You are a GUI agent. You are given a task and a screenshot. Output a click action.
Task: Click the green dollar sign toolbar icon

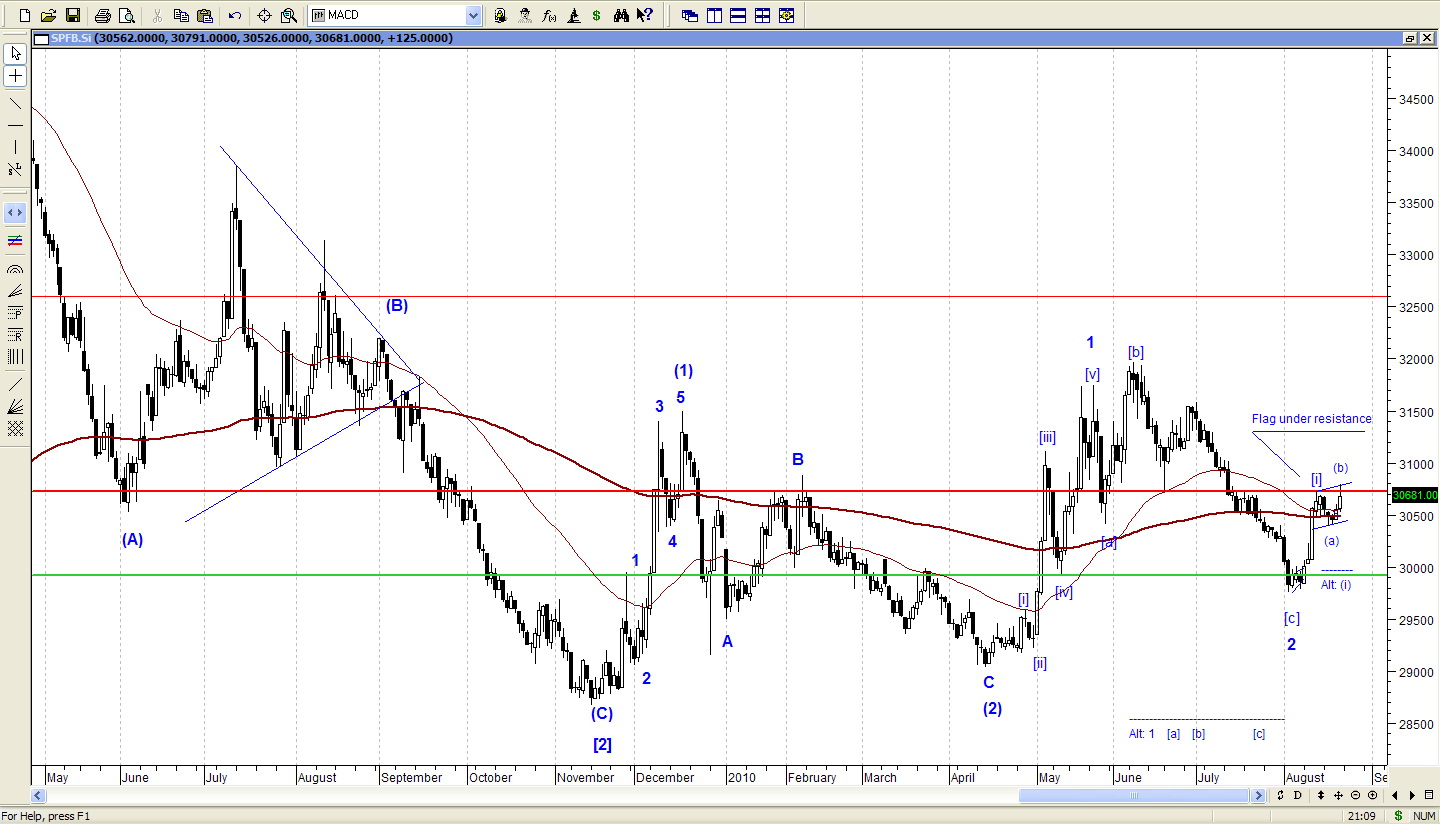(x=597, y=15)
